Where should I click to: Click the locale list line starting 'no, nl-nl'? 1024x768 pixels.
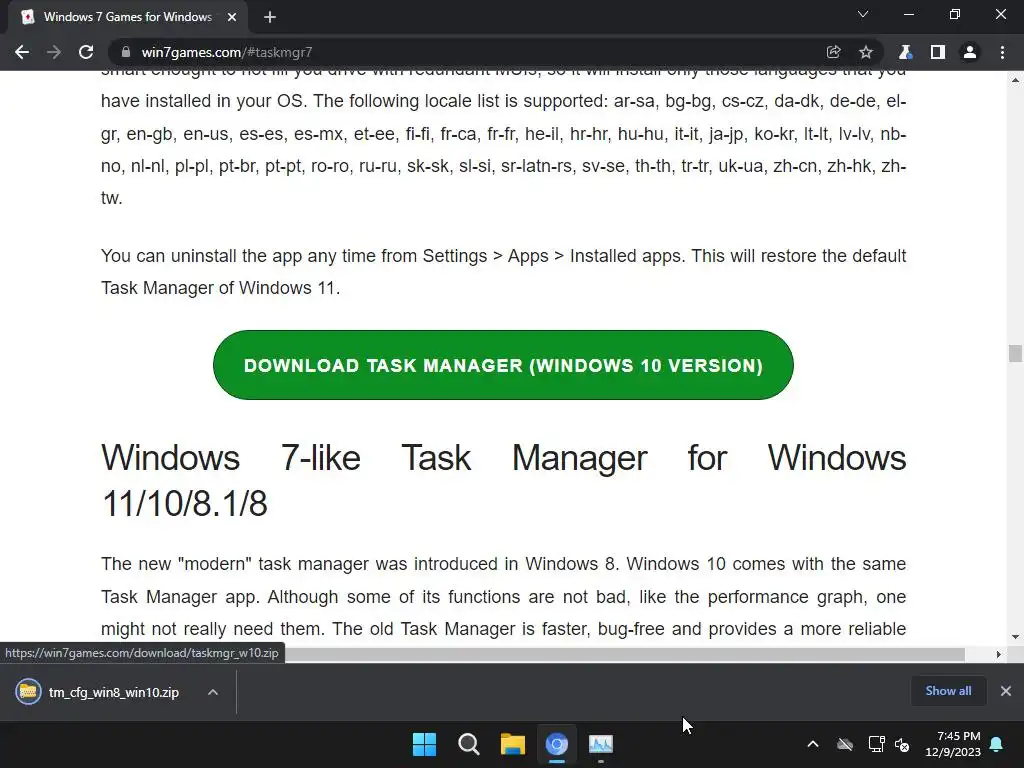click(503, 166)
